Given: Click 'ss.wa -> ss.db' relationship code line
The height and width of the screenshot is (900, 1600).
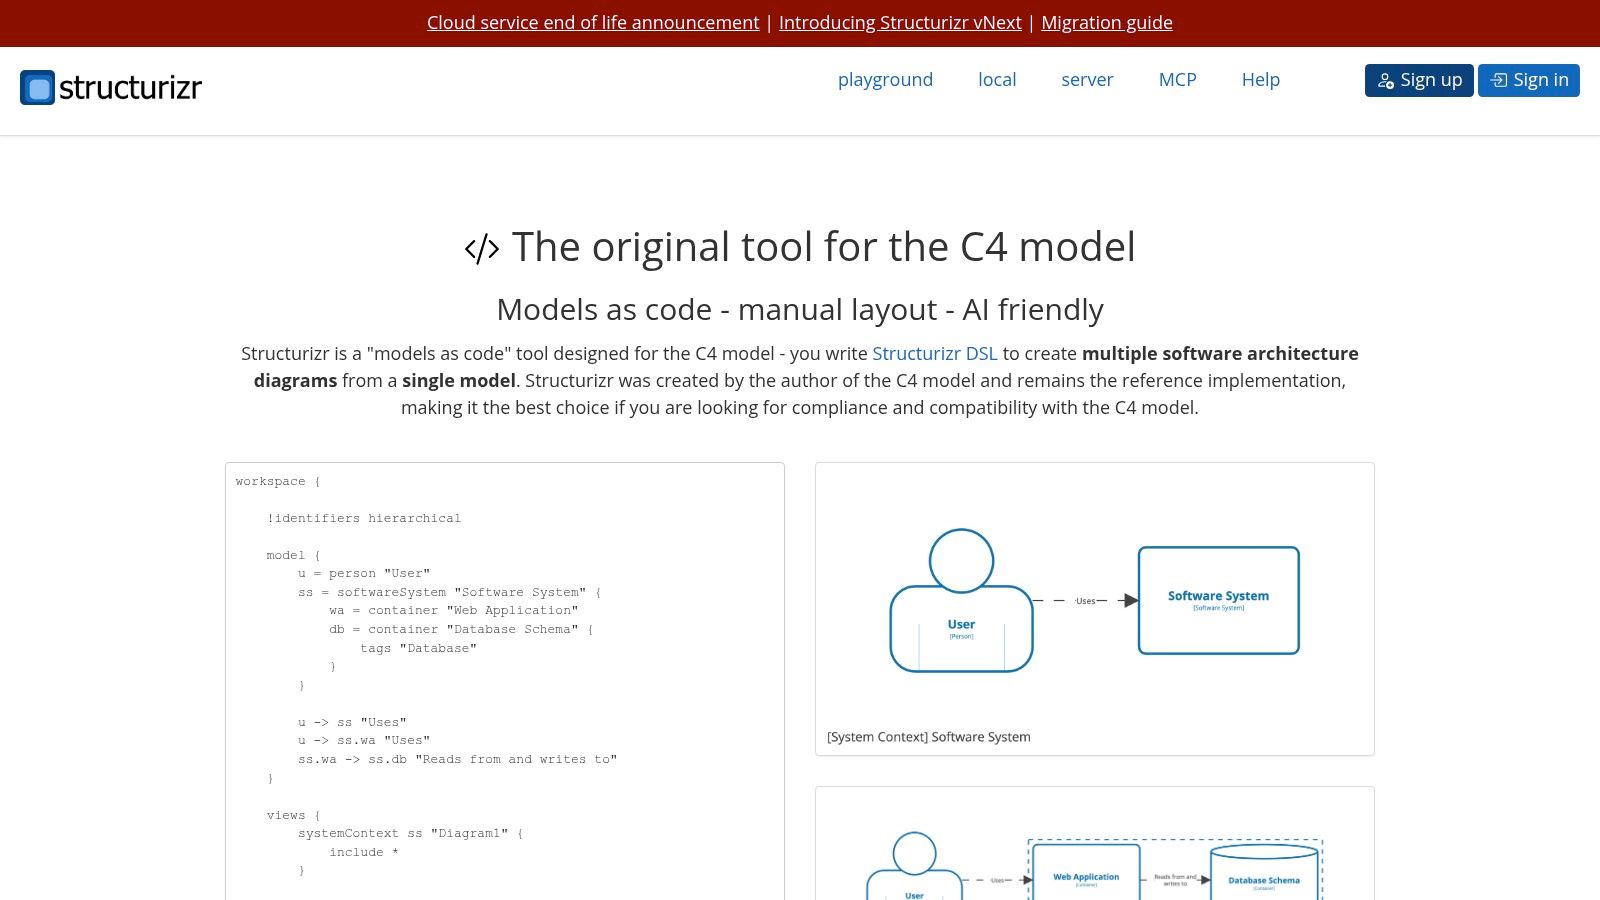Looking at the screenshot, I should [457, 759].
